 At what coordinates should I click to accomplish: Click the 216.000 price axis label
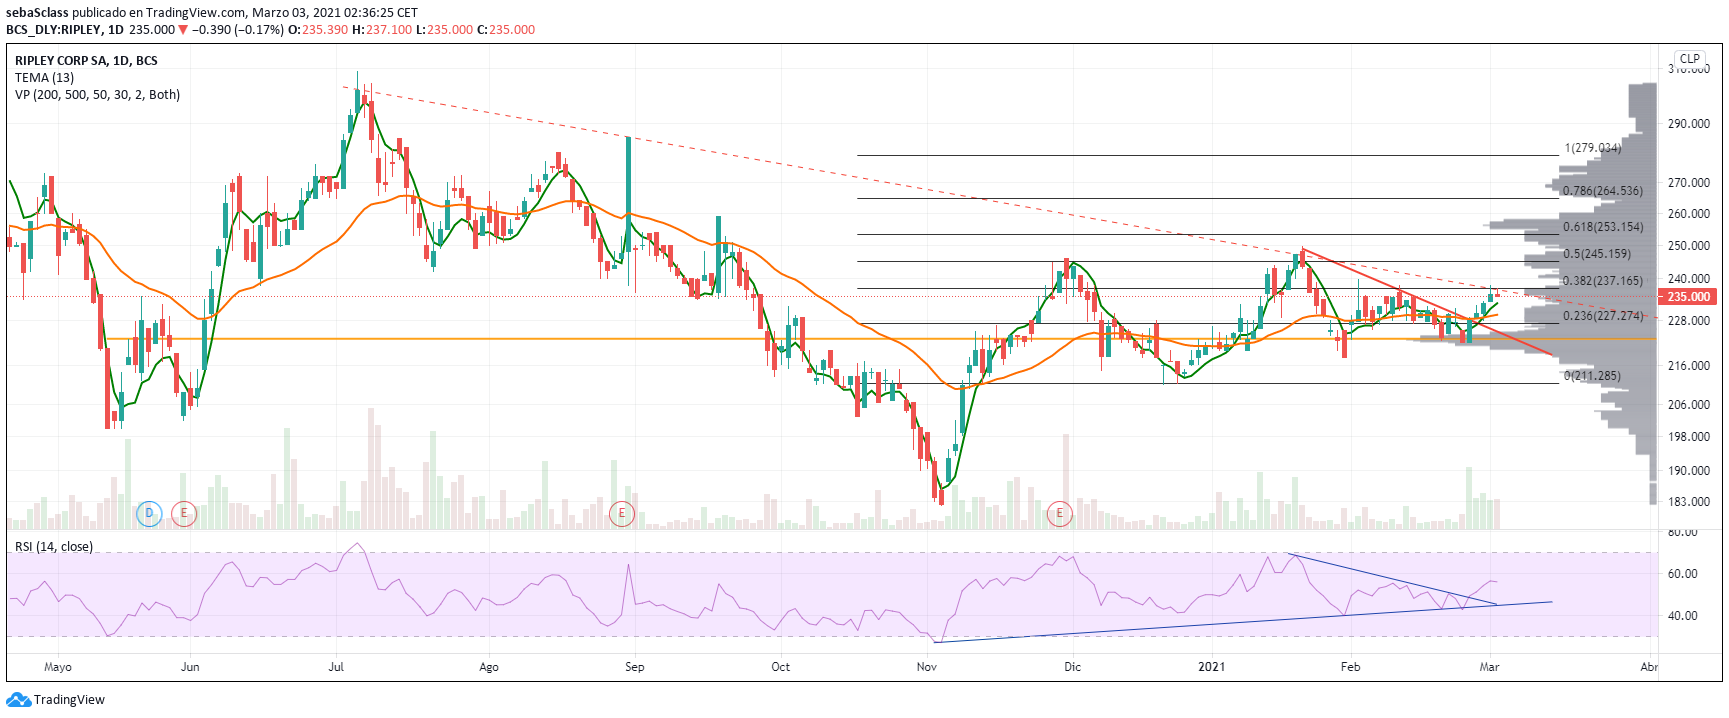[x=1688, y=366]
